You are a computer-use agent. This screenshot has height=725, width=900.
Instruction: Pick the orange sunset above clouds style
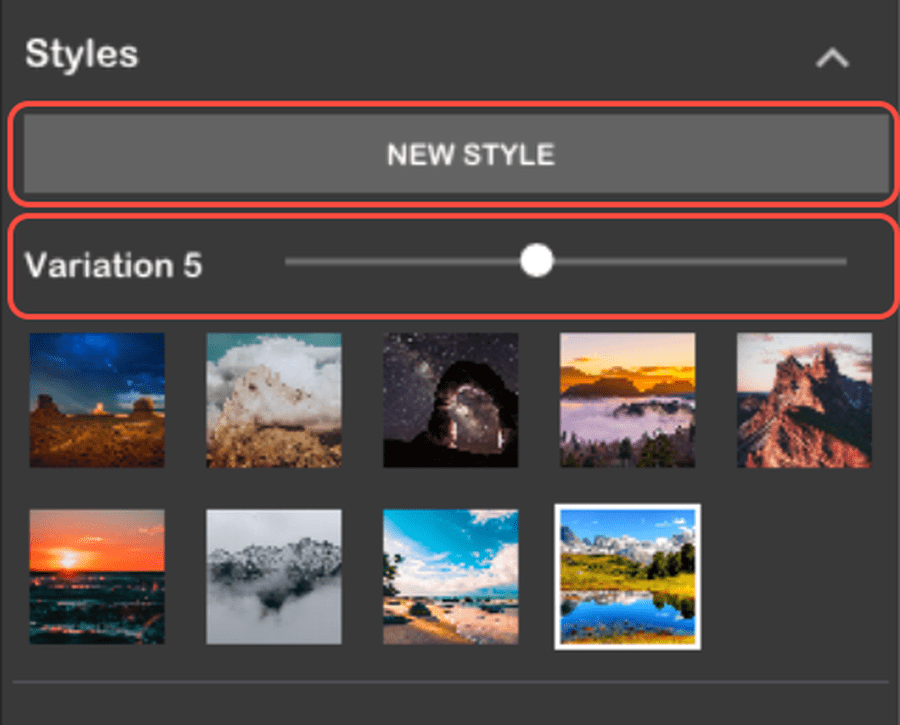tap(627, 400)
